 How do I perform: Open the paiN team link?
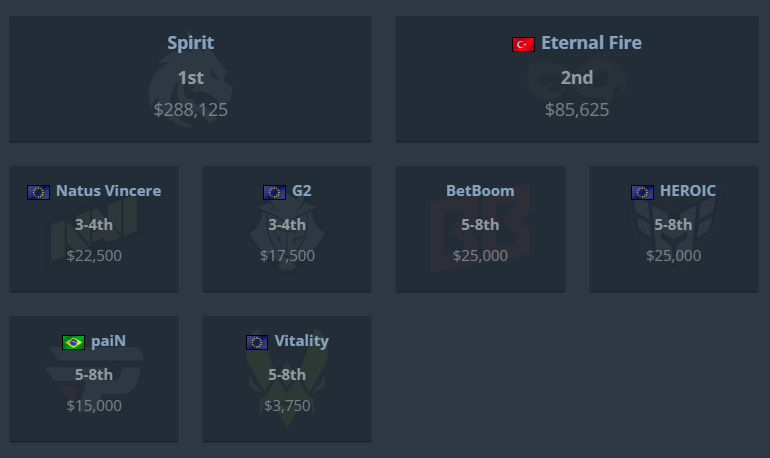109,341
